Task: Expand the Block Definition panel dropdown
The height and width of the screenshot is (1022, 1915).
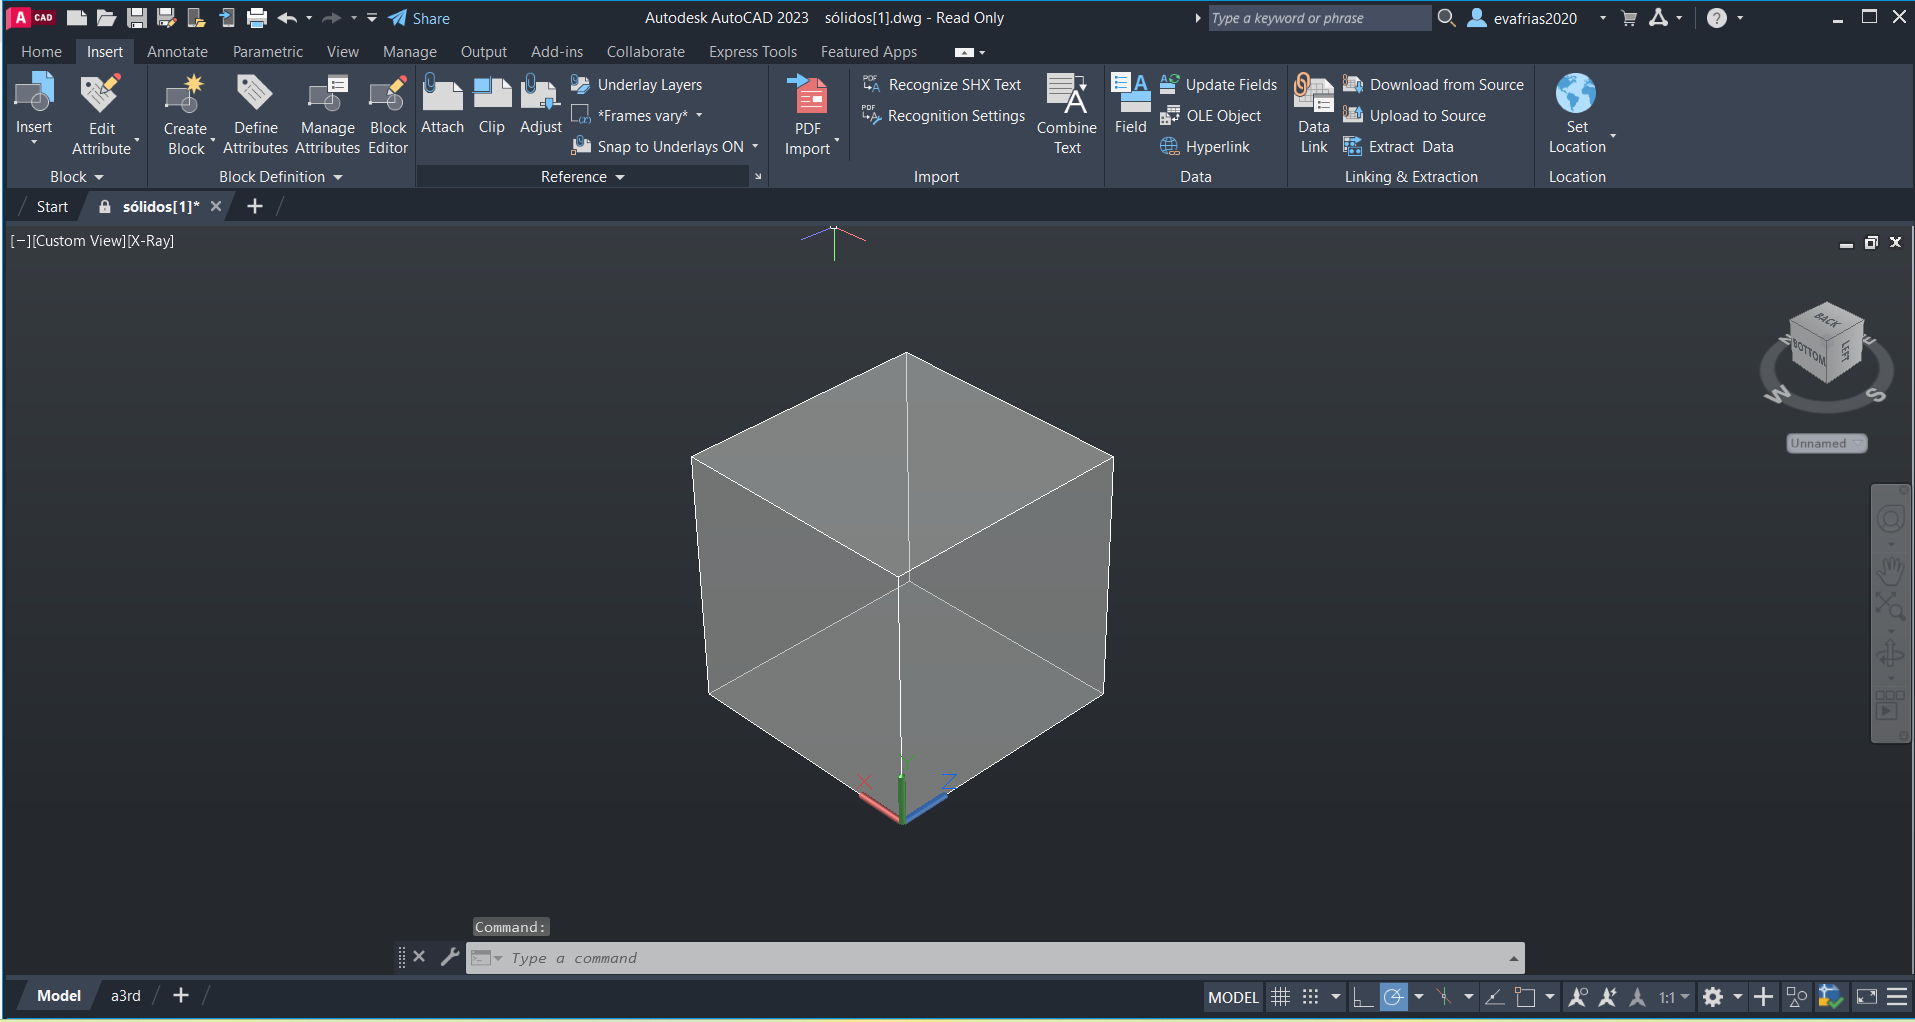Action: pyautogui.click(x=338, y=177)
